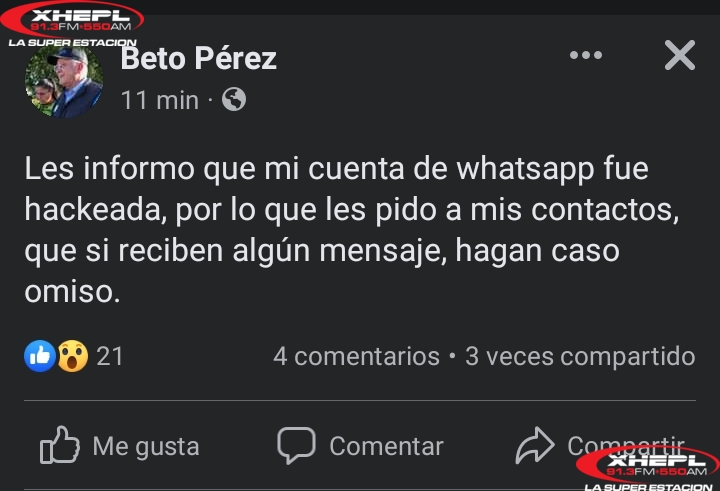
Task: Open Beto Pérez's profile picture
Action: [64, 82]
